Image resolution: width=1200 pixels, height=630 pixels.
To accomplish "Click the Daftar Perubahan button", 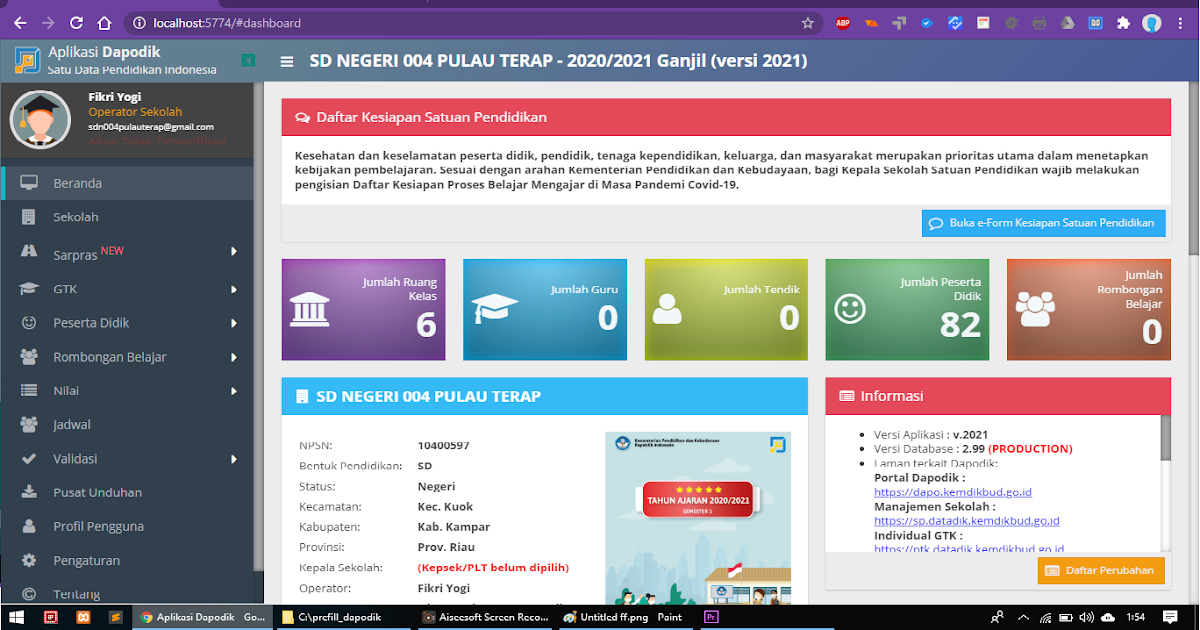I will coord(1101,571).
